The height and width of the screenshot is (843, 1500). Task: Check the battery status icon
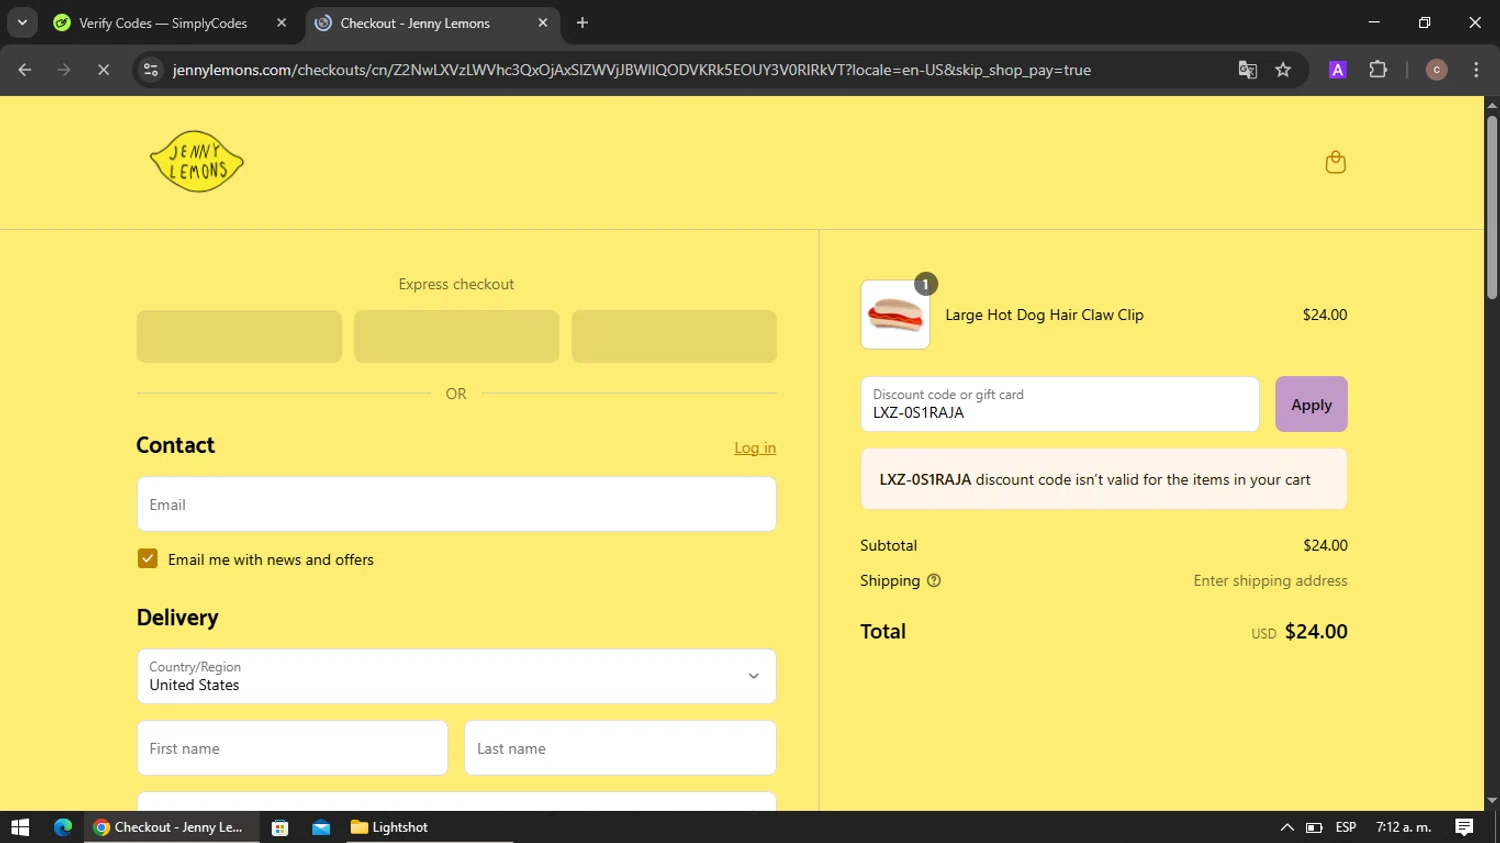1314,827
